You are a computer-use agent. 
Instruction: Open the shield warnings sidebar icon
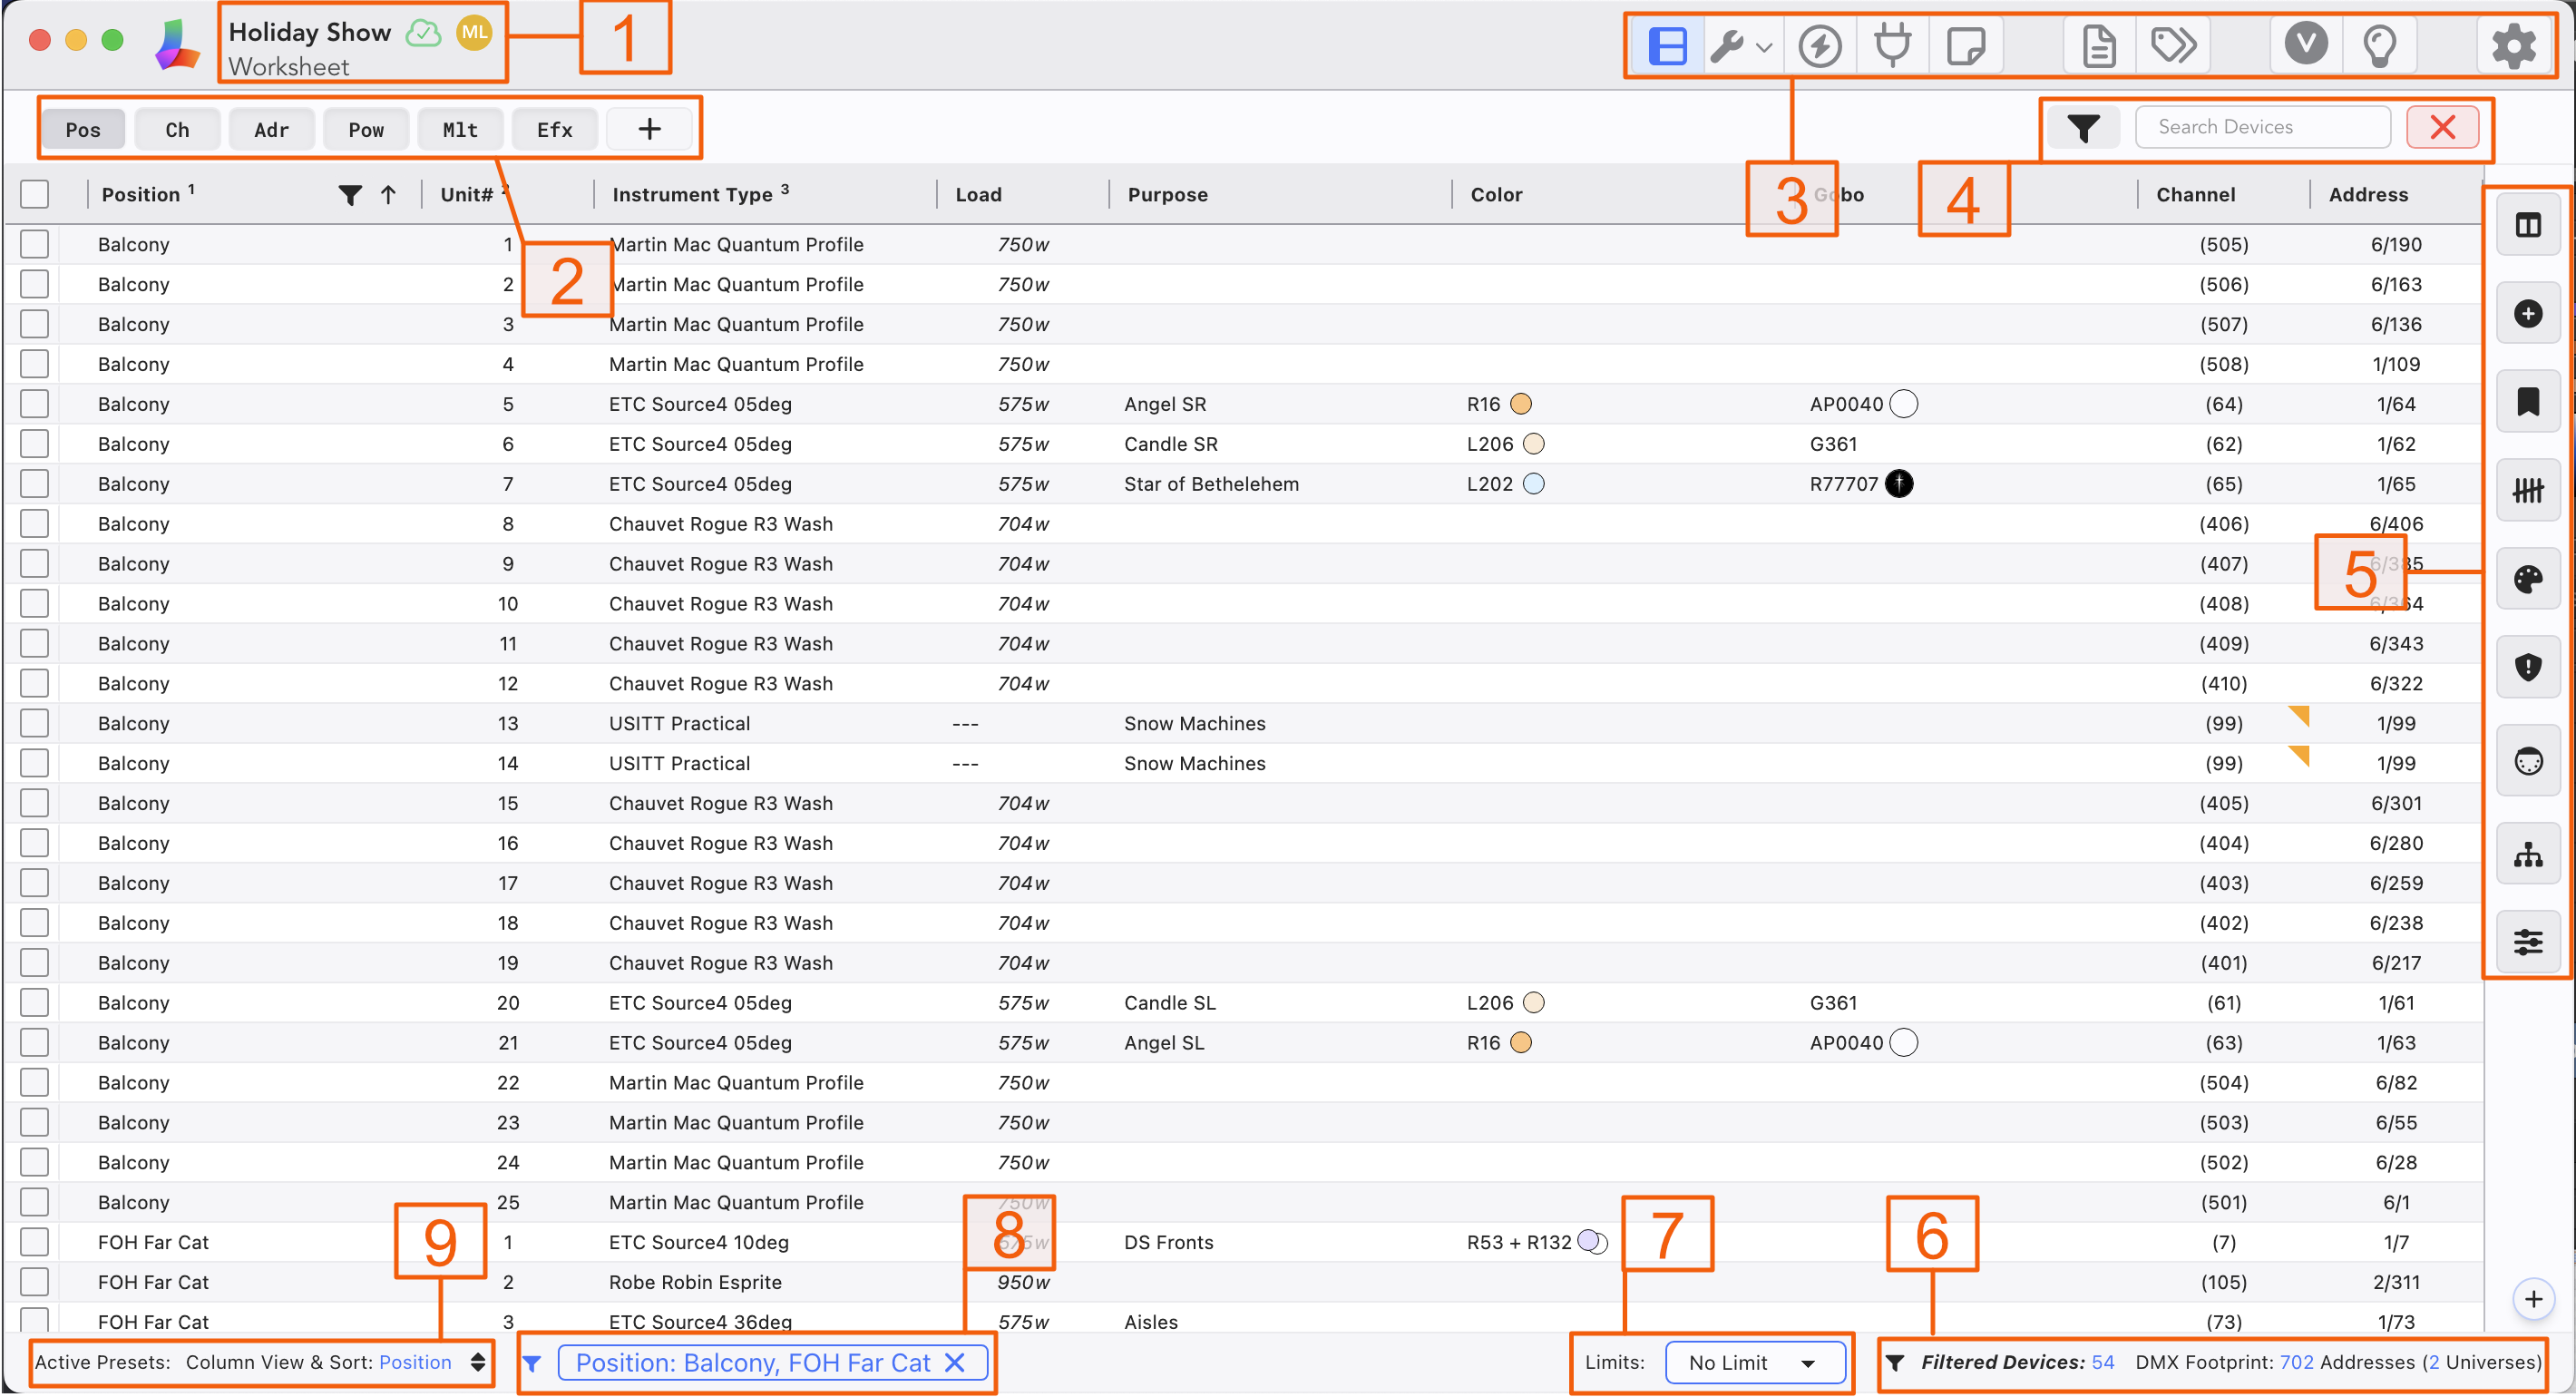[2527, 666]
